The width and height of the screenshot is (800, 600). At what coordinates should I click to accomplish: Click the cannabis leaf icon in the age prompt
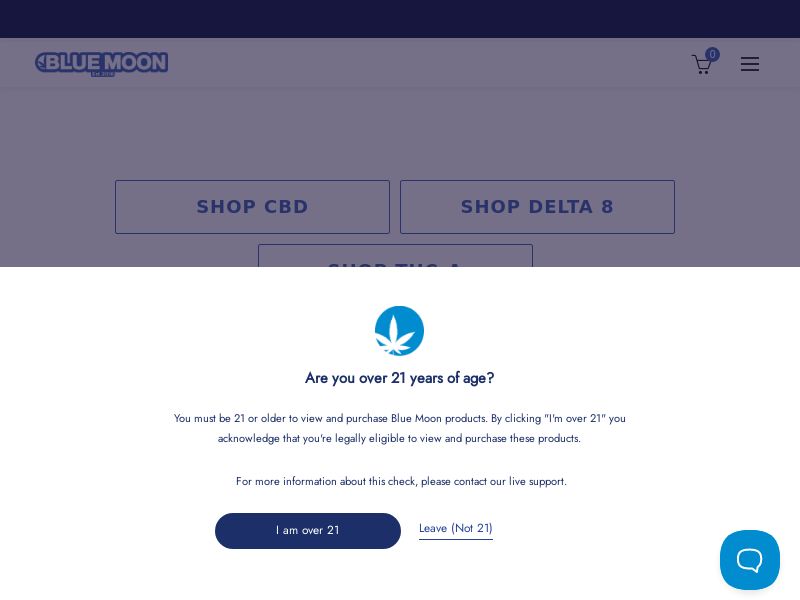click(x=399, y=331)
